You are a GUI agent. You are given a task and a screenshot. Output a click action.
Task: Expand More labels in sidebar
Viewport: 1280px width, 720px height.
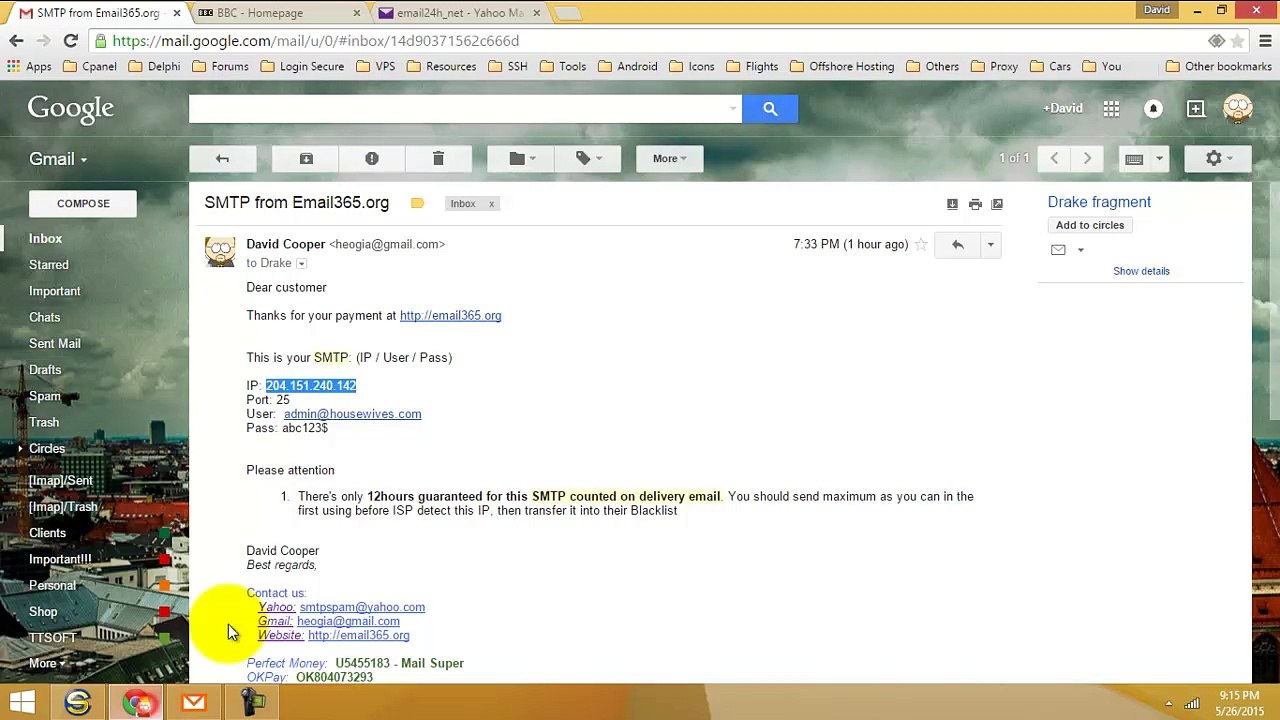coord(47,663)
